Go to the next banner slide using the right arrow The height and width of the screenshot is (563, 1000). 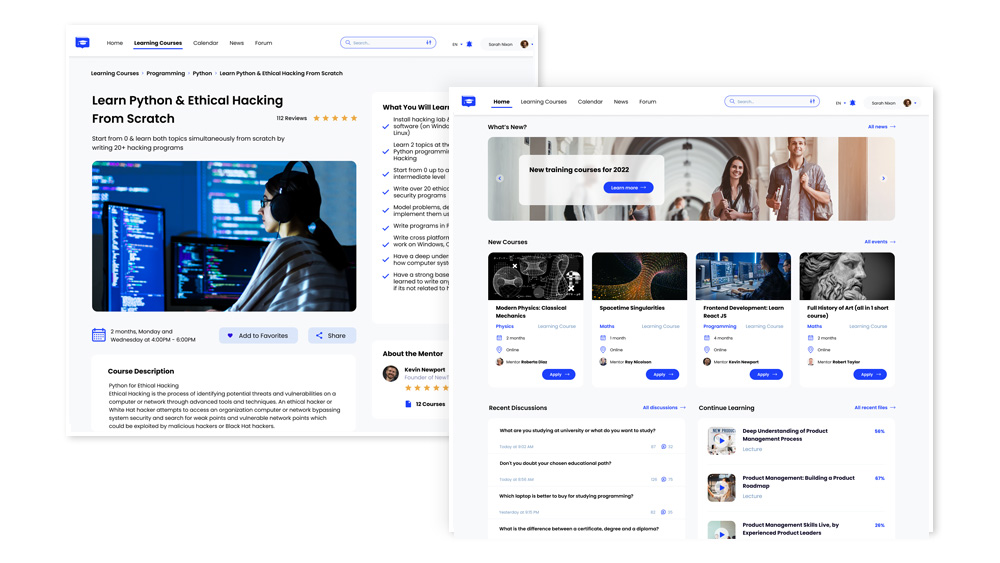coord(883,179)
